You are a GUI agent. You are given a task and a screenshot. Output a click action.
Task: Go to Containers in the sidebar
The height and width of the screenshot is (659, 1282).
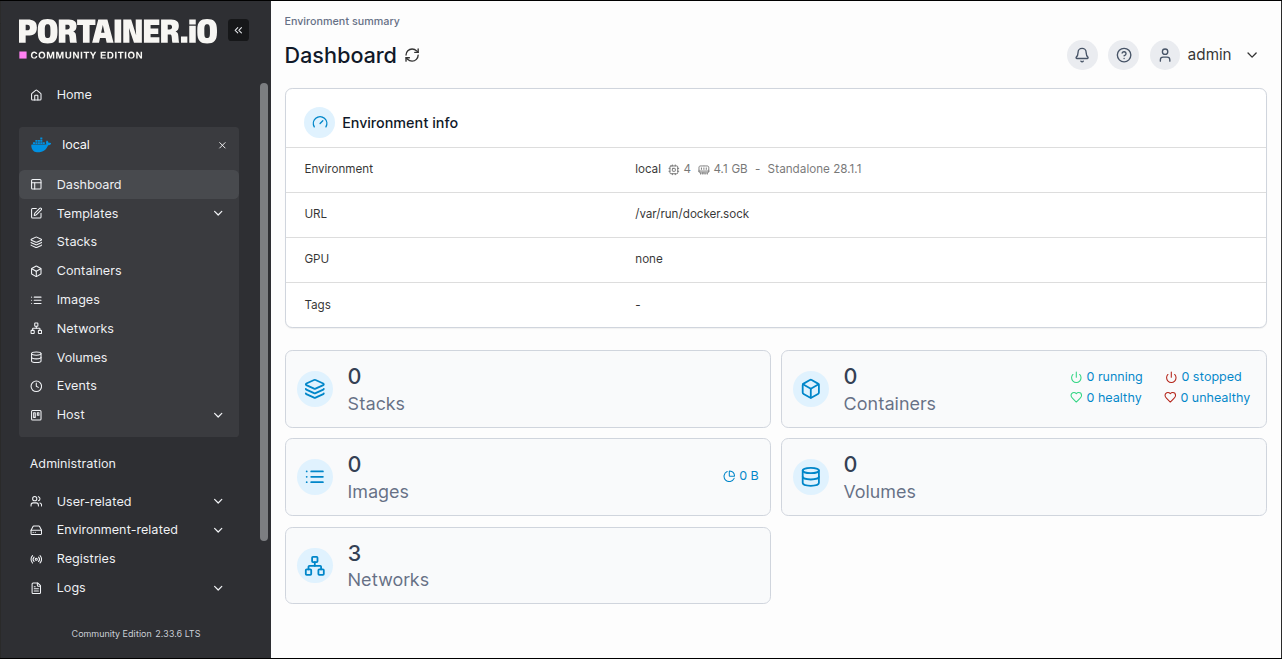(89, 271)
